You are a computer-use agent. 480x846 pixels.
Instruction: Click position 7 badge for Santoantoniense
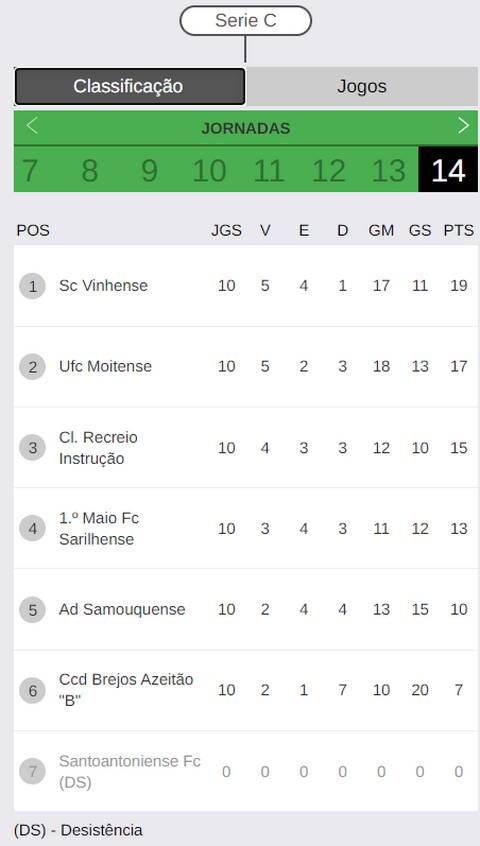tap(32, 772)
